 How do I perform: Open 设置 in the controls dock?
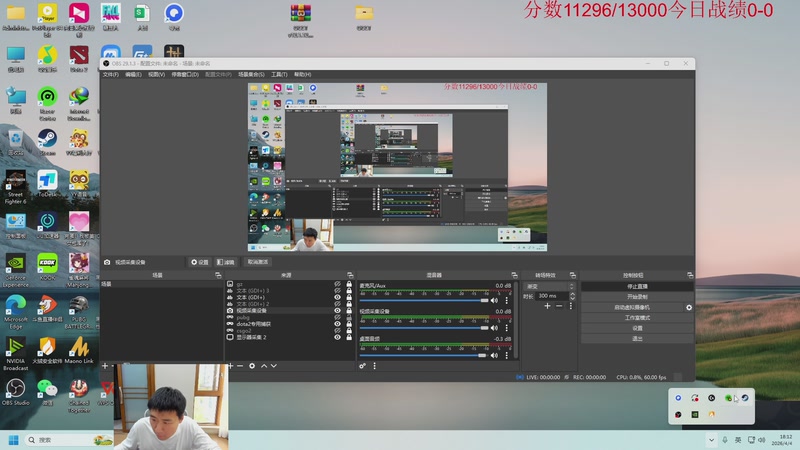coord(637,328)
